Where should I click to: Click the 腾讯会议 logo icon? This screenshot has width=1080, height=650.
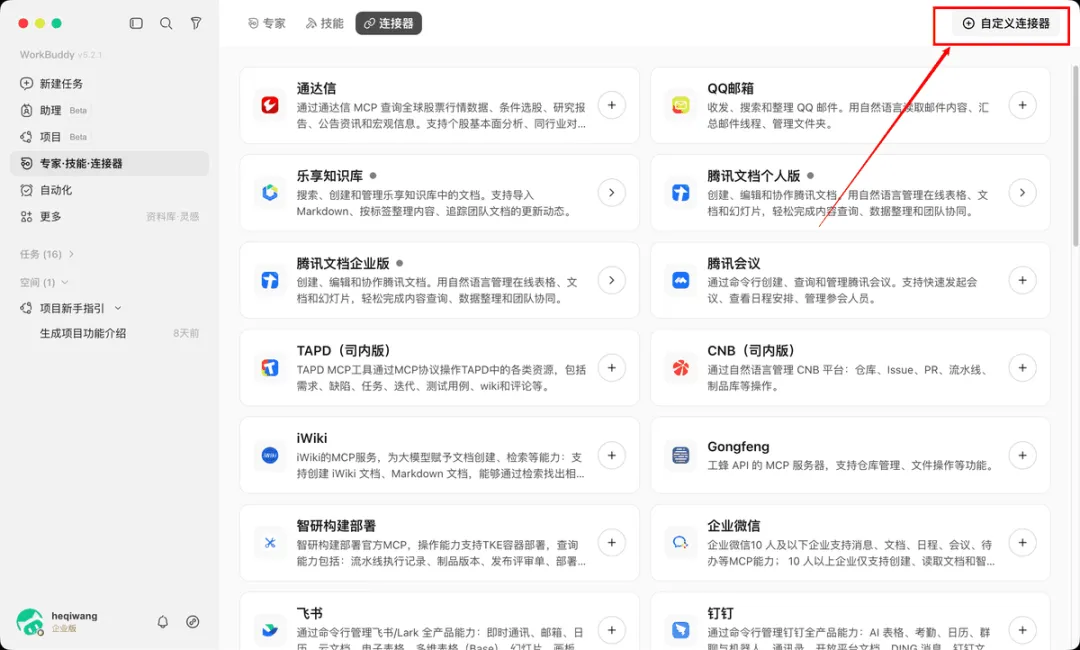(681, 280)
